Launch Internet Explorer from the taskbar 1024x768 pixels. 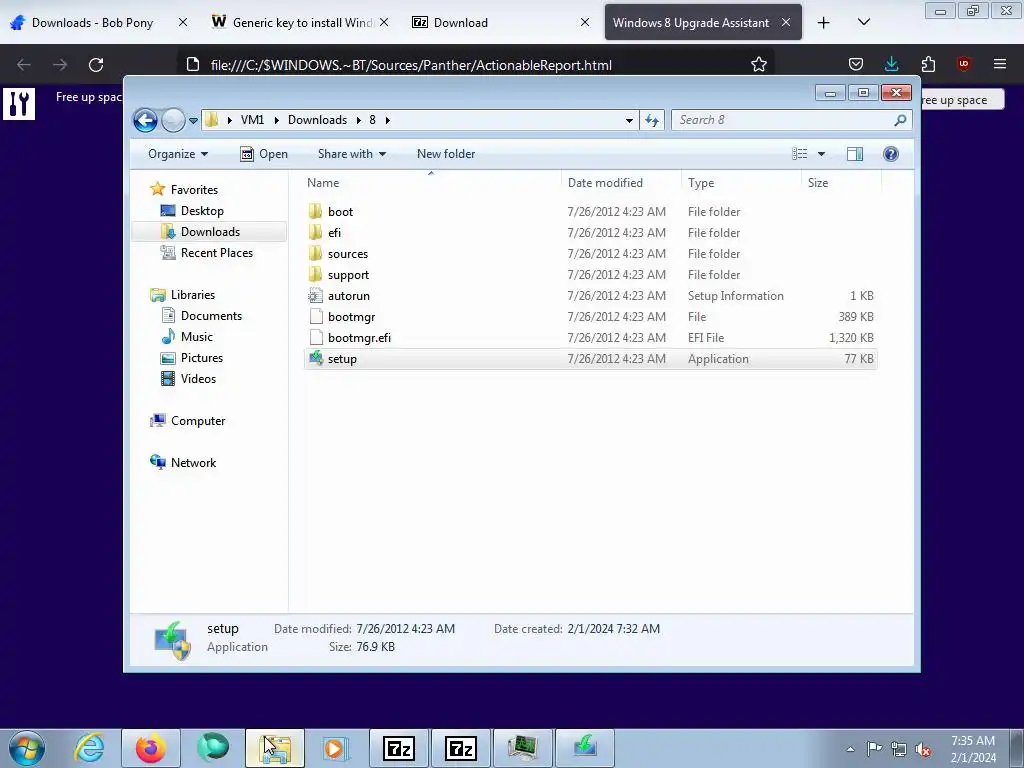click(89, 748)
